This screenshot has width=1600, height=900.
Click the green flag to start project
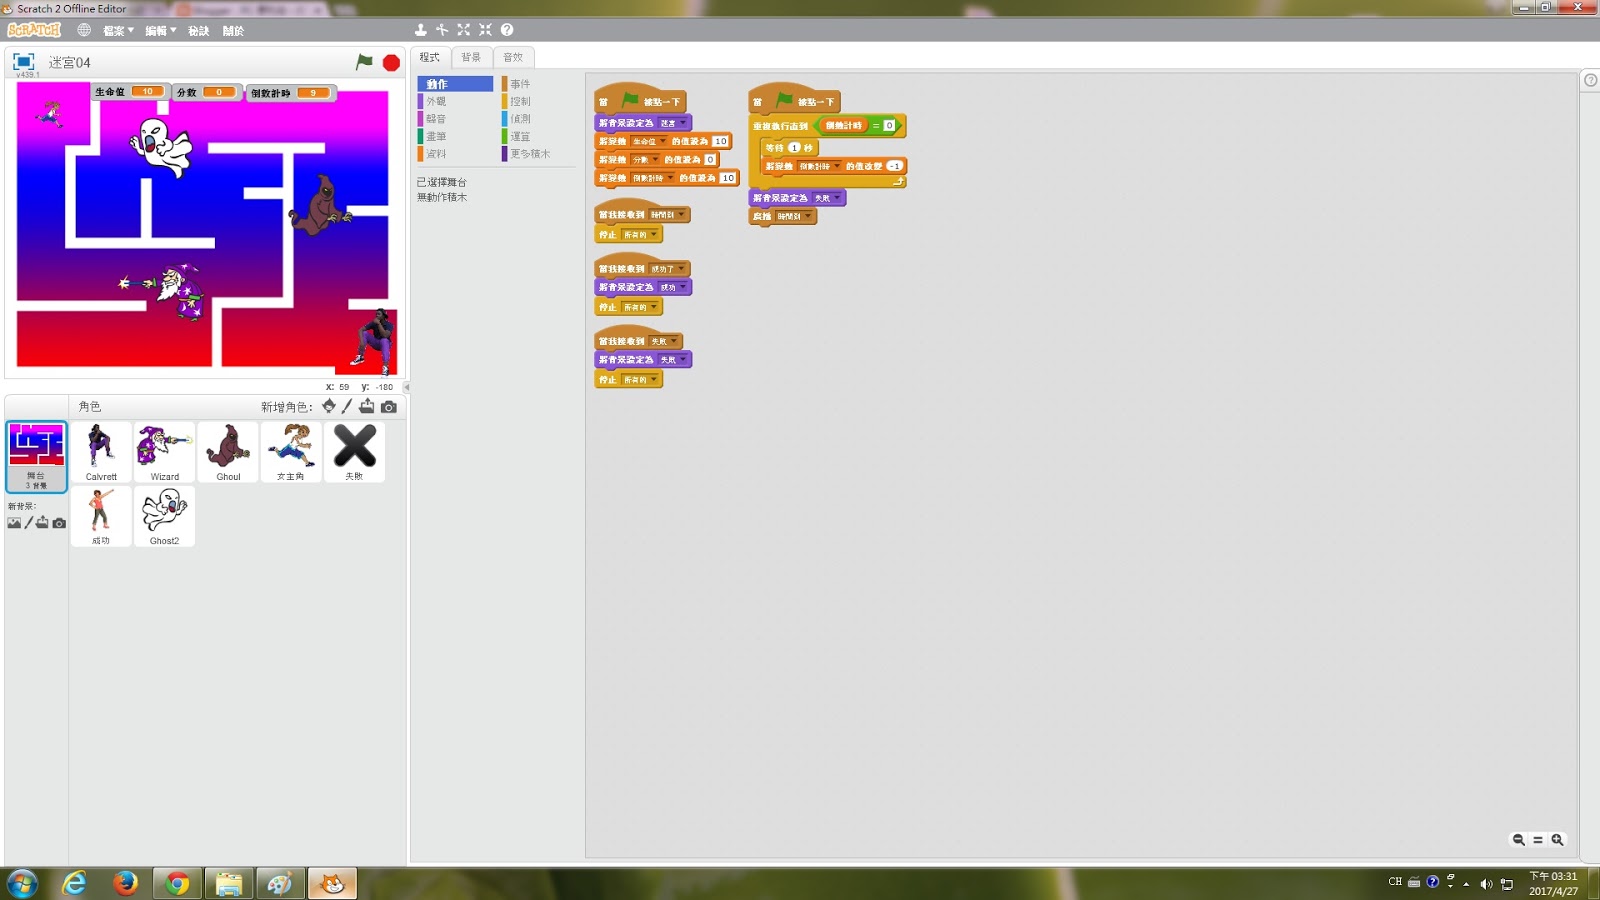pos(364,62)
